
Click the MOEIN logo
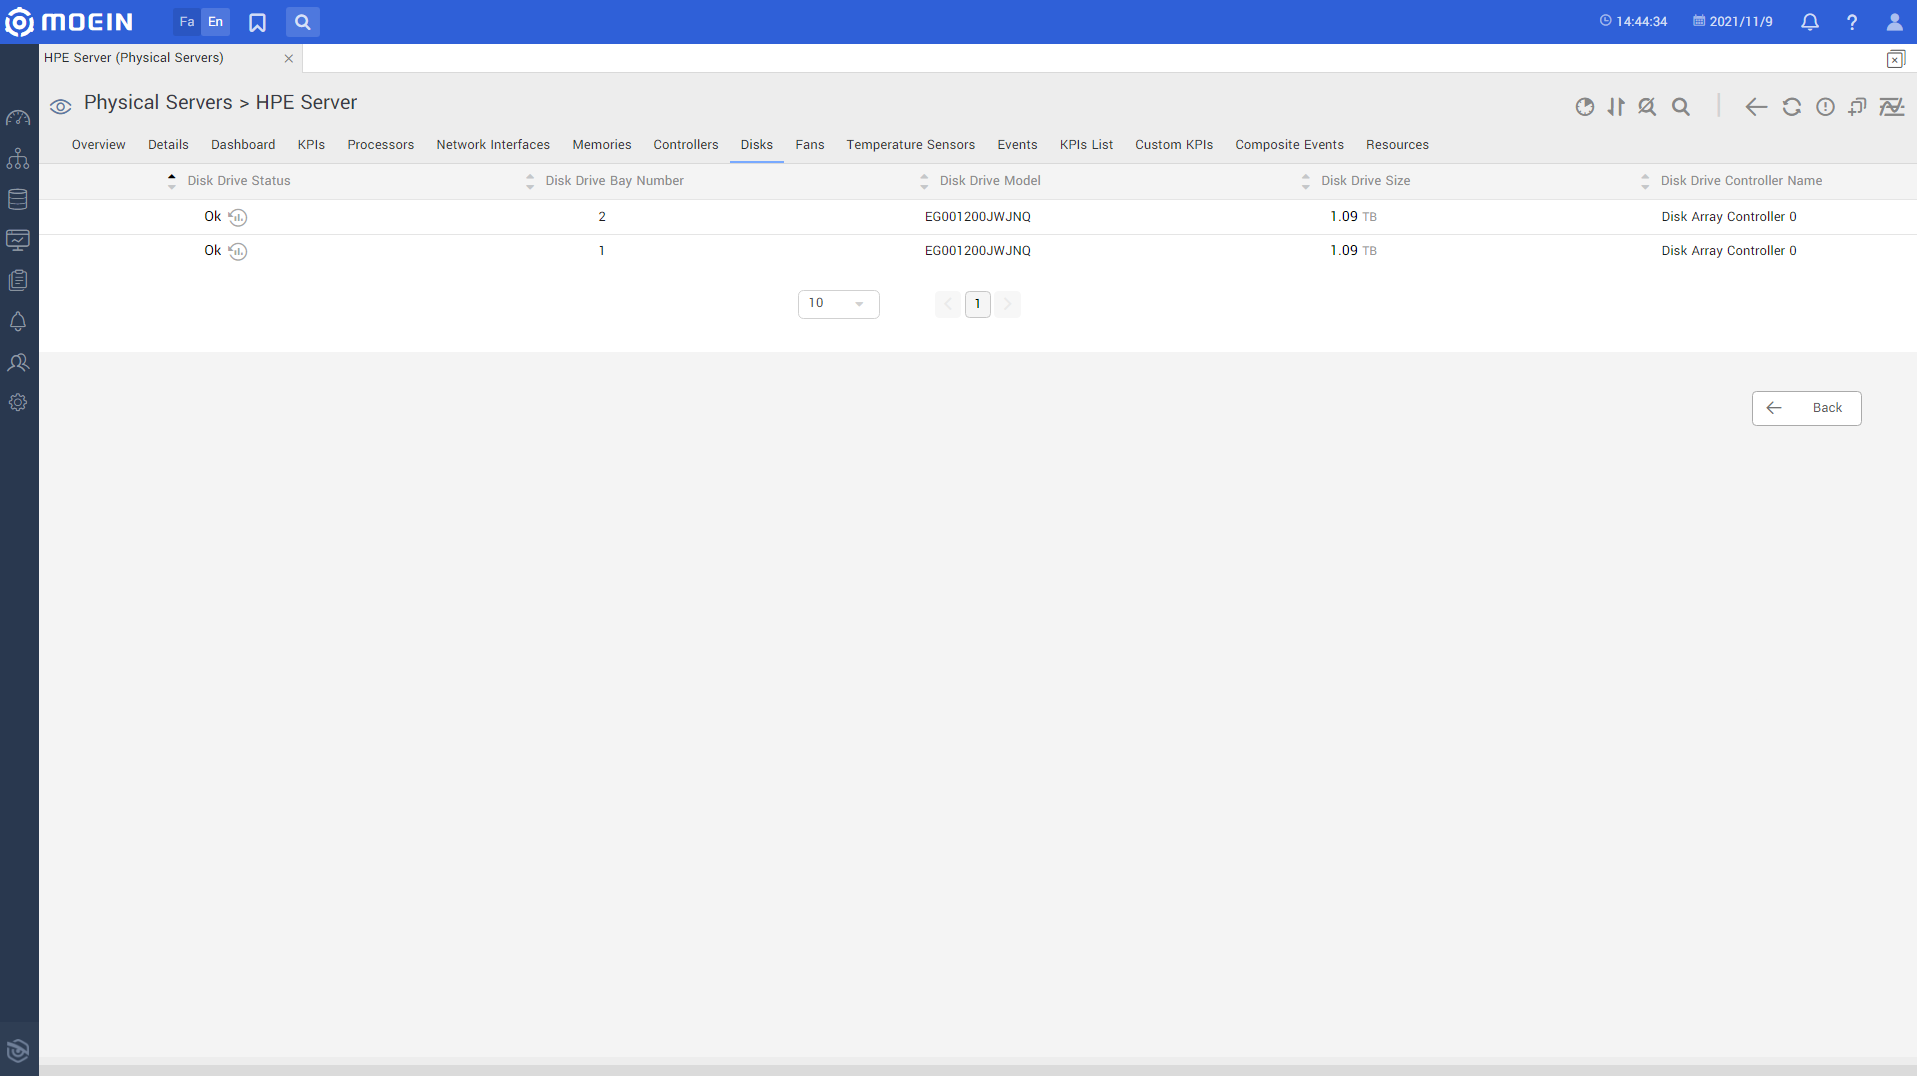click(x=69, y=21)
